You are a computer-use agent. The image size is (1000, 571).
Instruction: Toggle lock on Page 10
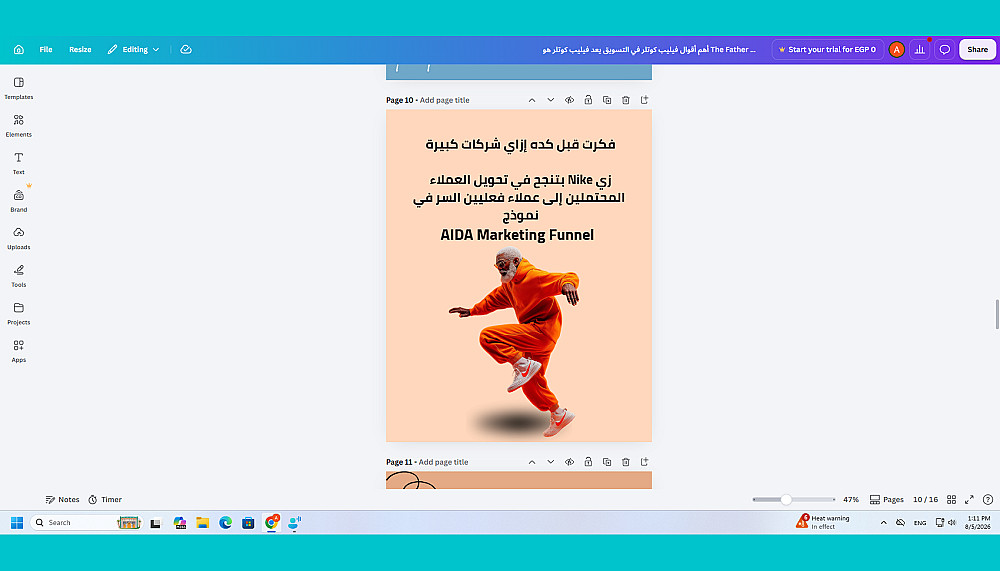click(588, 100)
